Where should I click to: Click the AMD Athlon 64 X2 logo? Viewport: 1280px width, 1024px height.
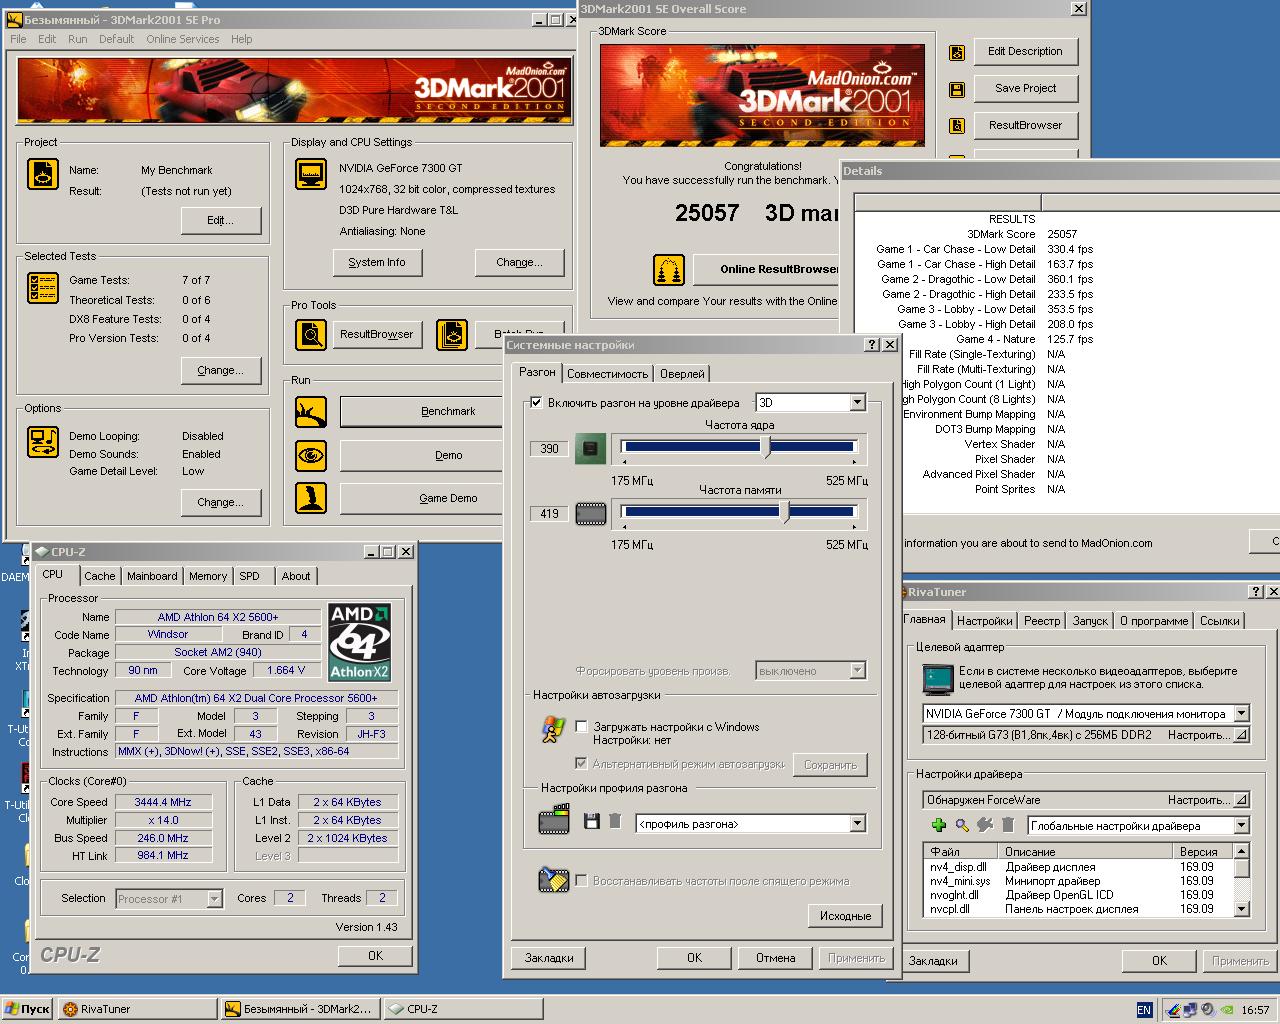[360, 642]
